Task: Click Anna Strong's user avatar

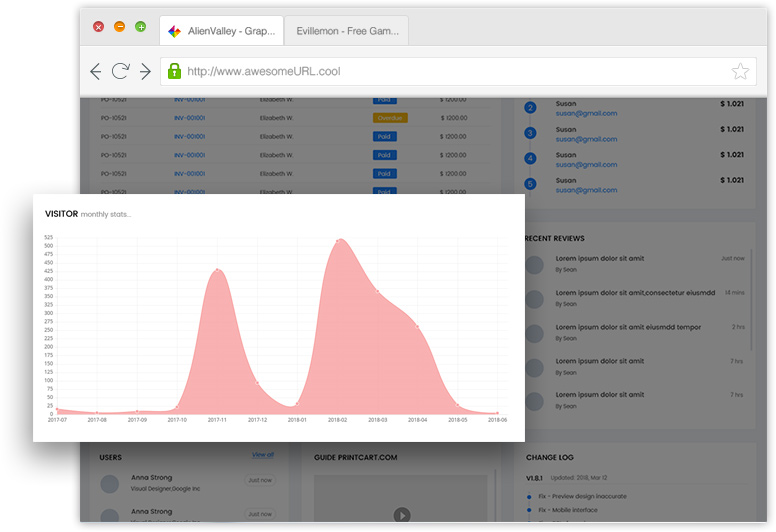Action: click(x=110, y=484)
